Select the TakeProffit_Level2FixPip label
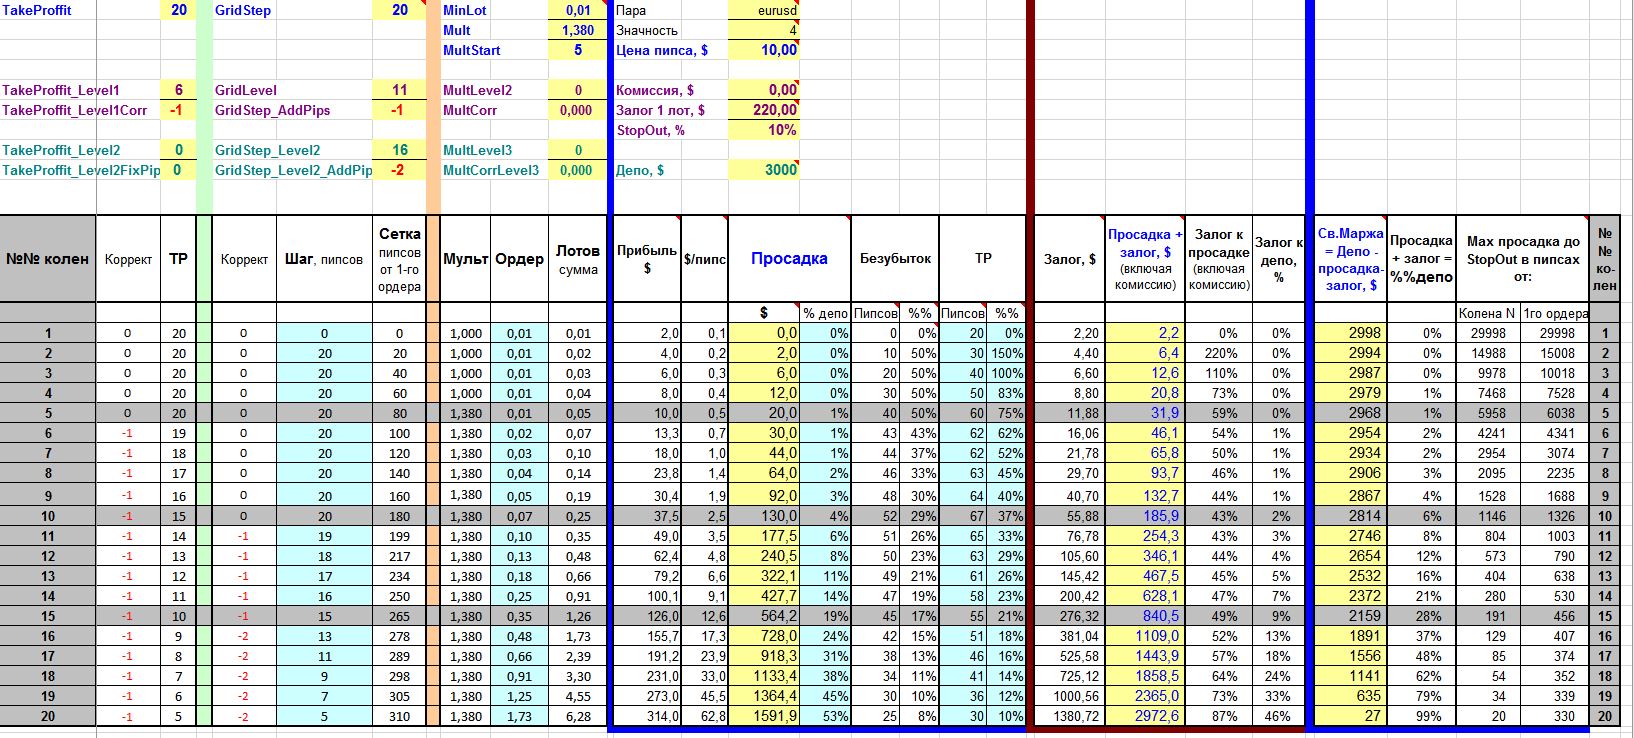This screenshot has height=738, width=1634. pos(80,170)
